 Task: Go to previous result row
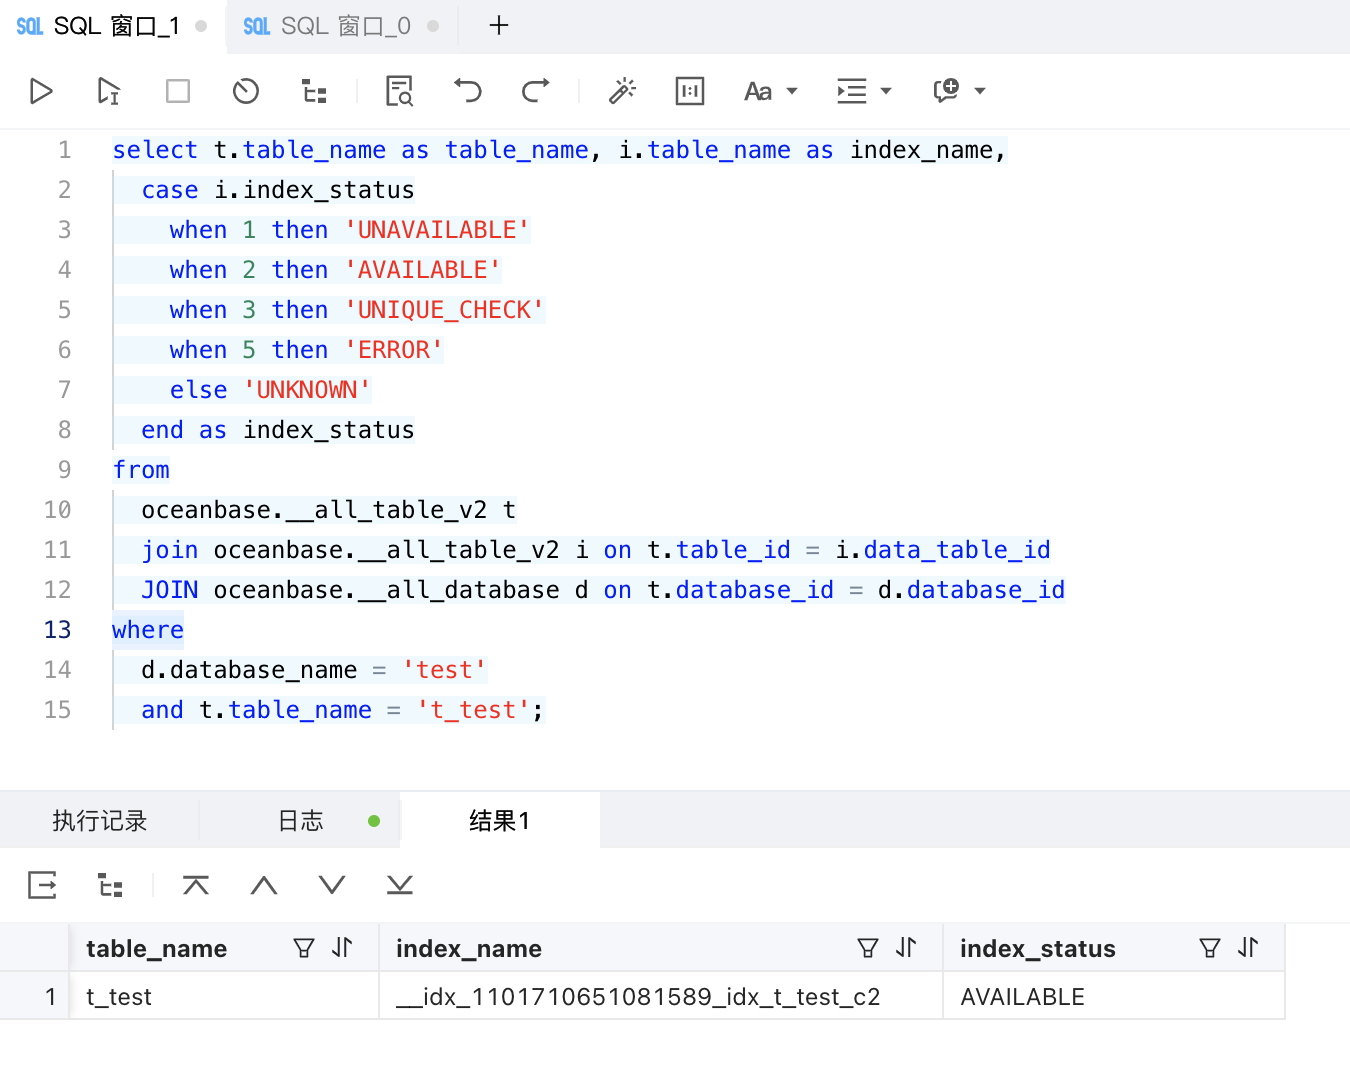[x=264, y=885]
